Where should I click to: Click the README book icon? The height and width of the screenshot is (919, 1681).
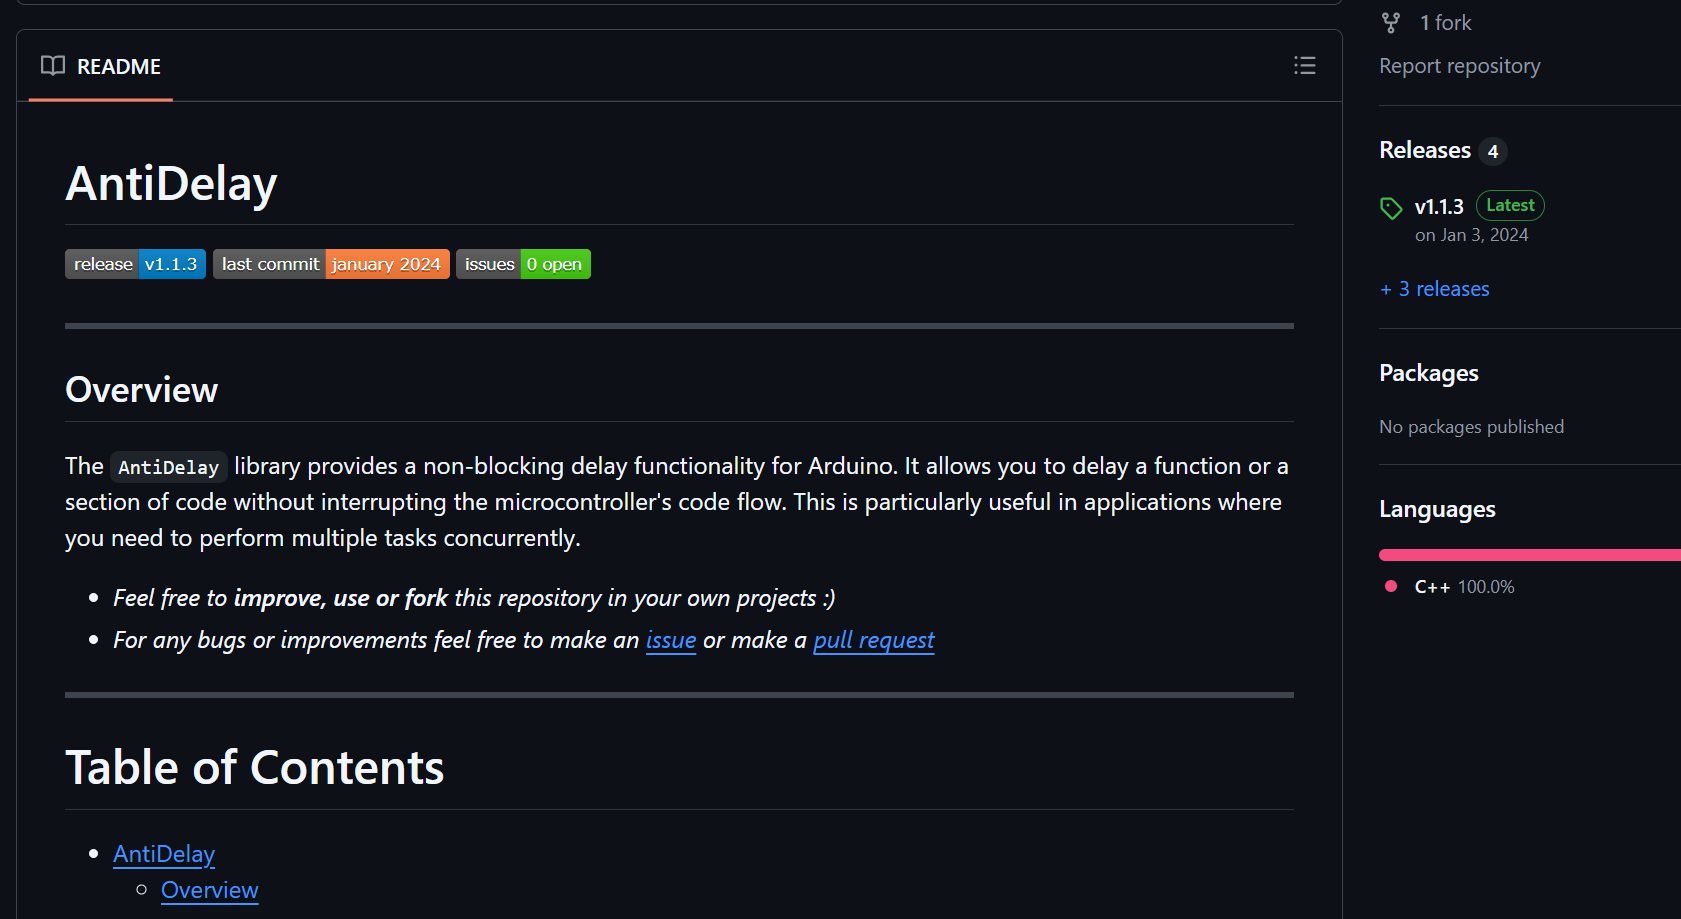tap(53, 66)
